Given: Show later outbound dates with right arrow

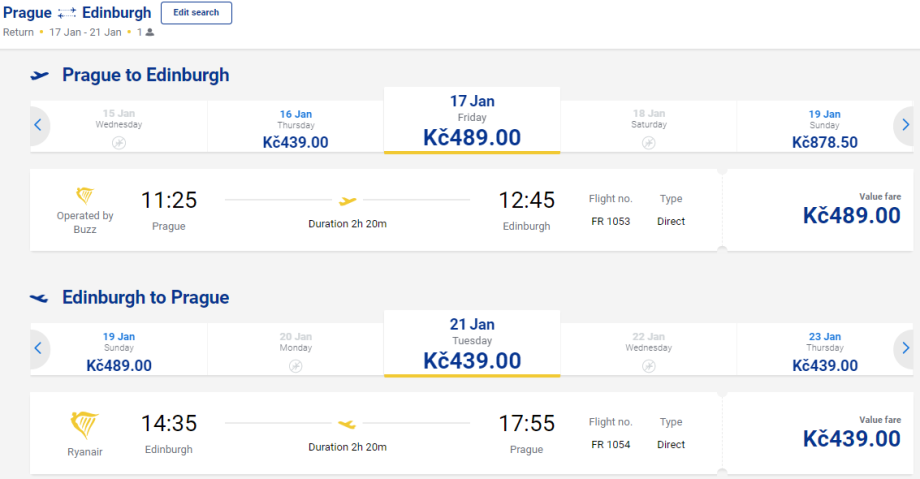Looking at the screenshot, I should point(905,126).
